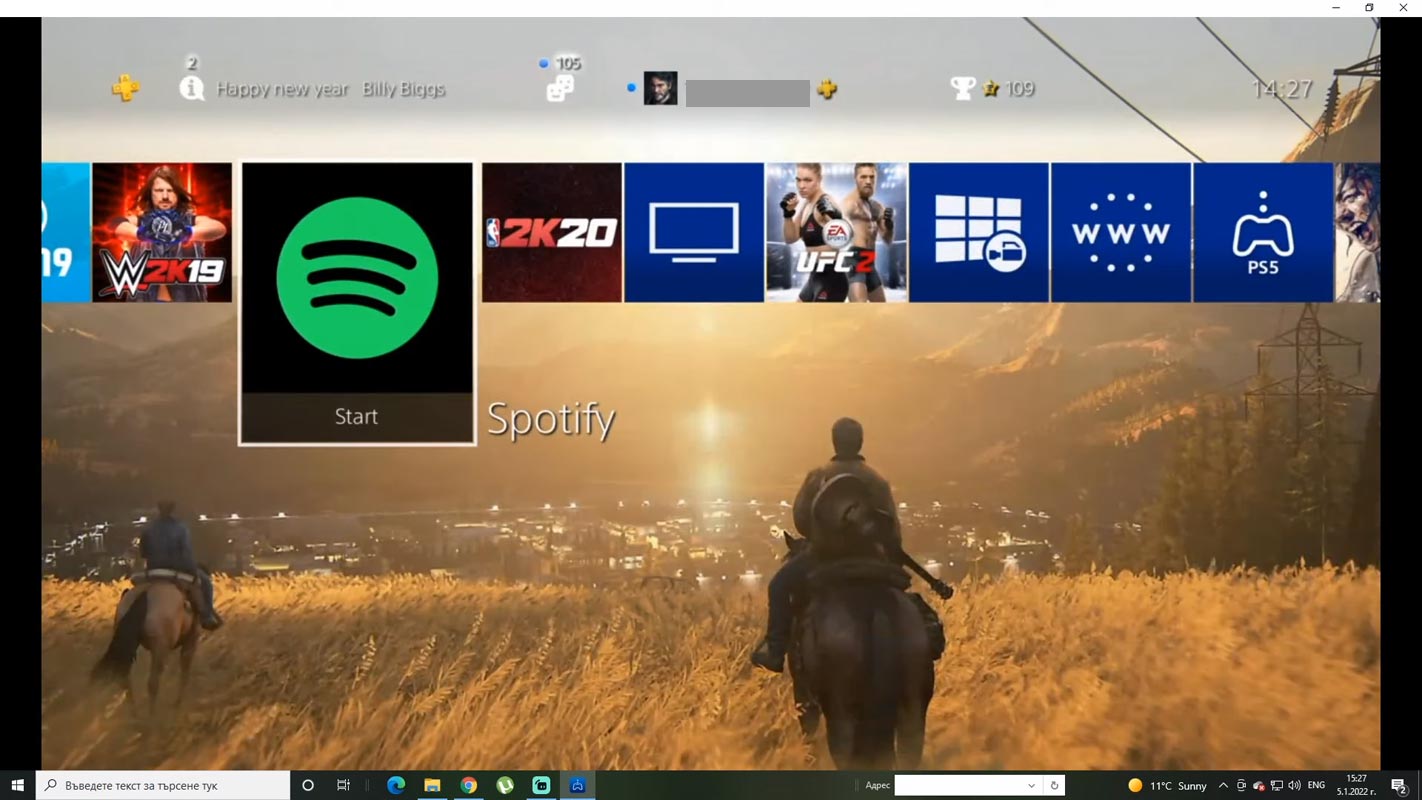The width and height of the screenshot is (1422, 800).
Task: Show hidden system tray icons
Action: pos(1223,785)
